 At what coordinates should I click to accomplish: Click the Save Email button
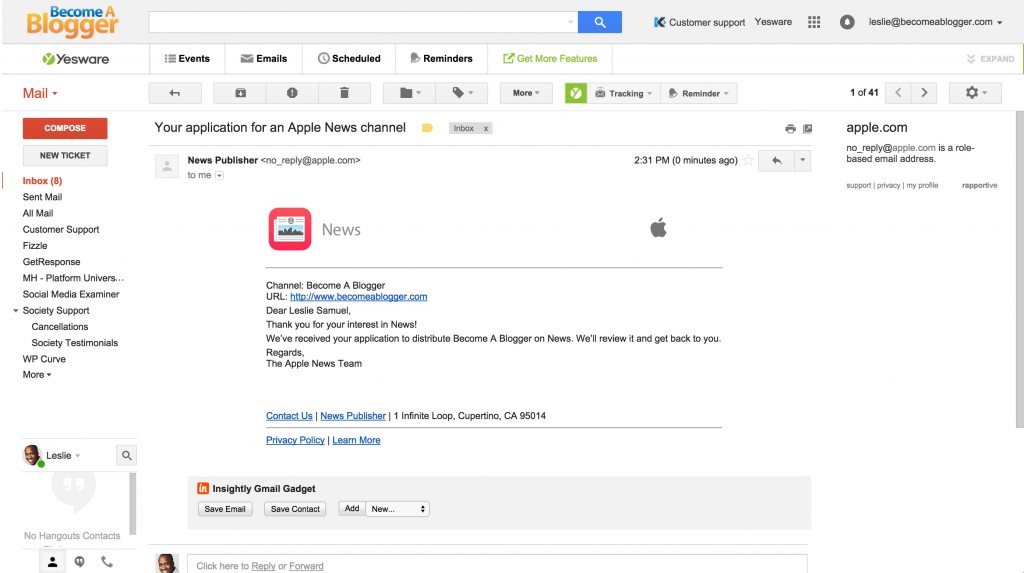tap(225, 509)
